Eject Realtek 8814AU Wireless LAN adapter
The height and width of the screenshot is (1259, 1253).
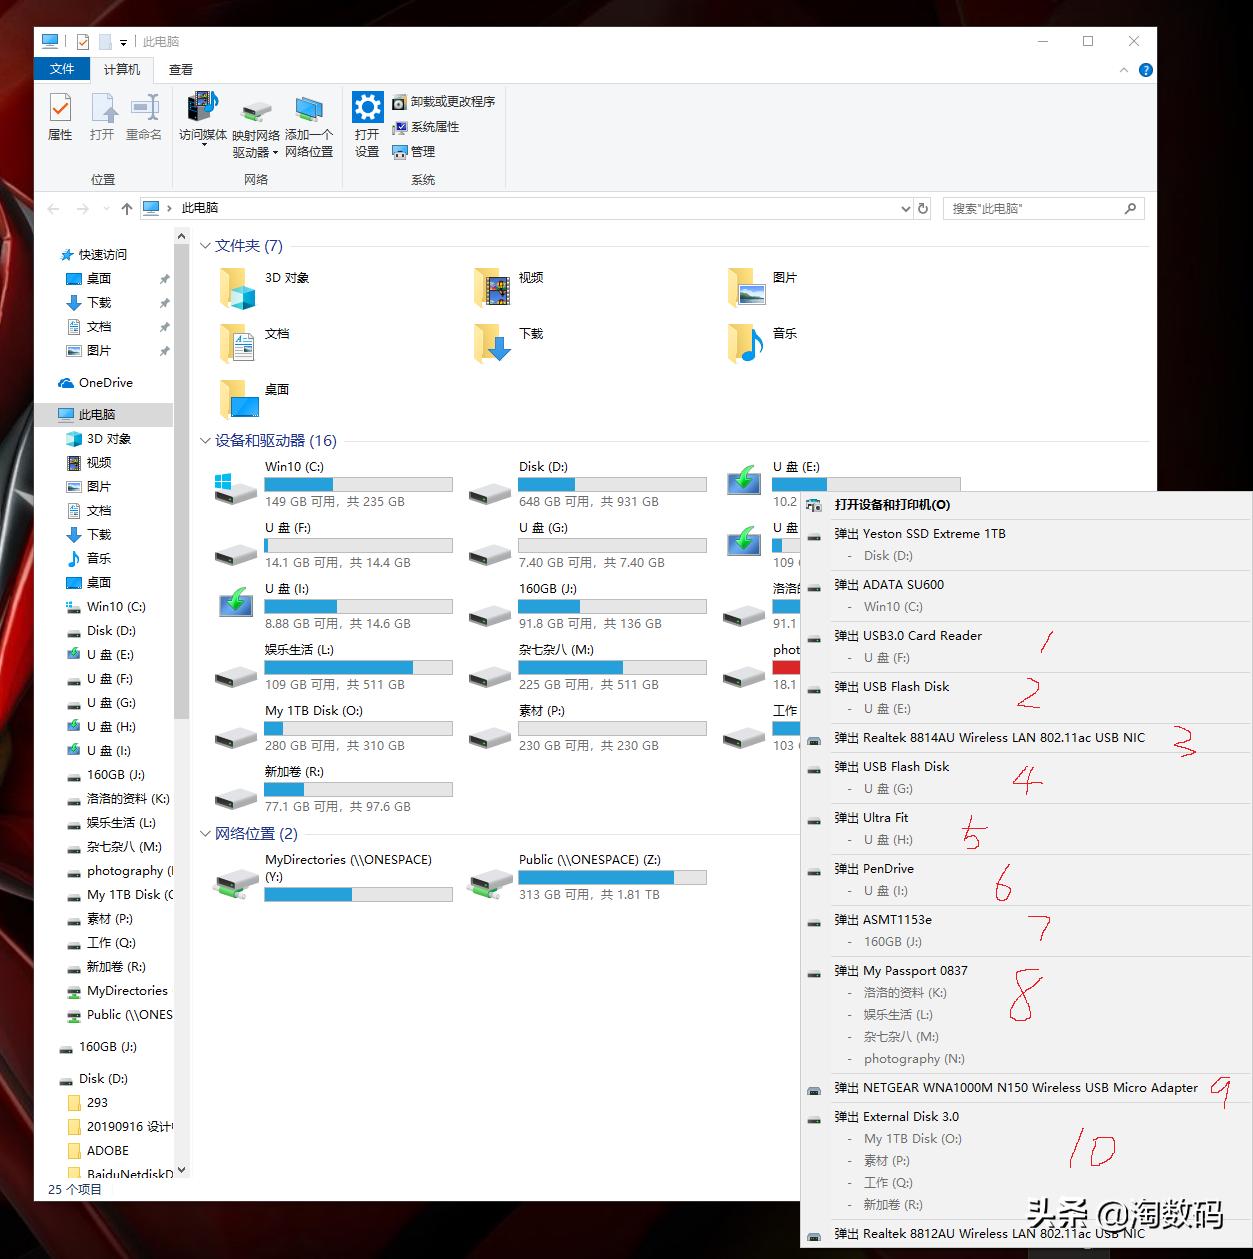point(990,738)
